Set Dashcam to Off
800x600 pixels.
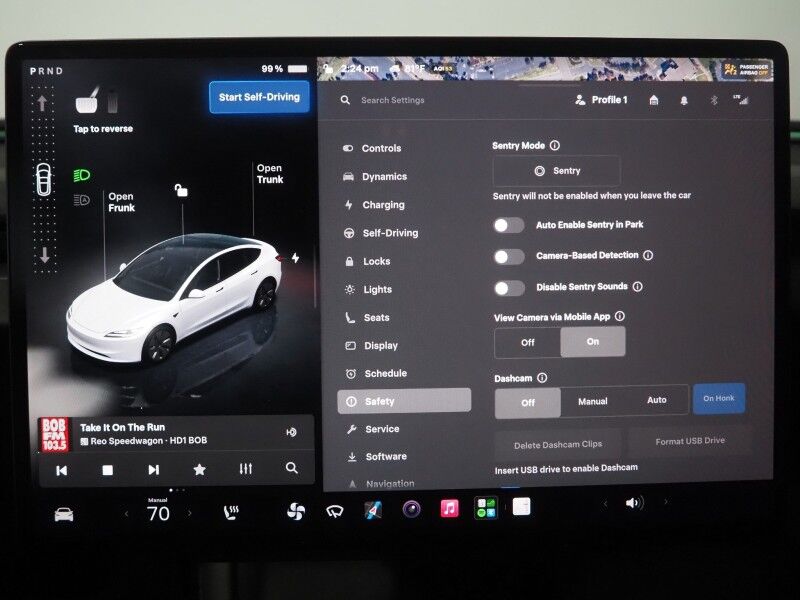click(x=528, y=403)
